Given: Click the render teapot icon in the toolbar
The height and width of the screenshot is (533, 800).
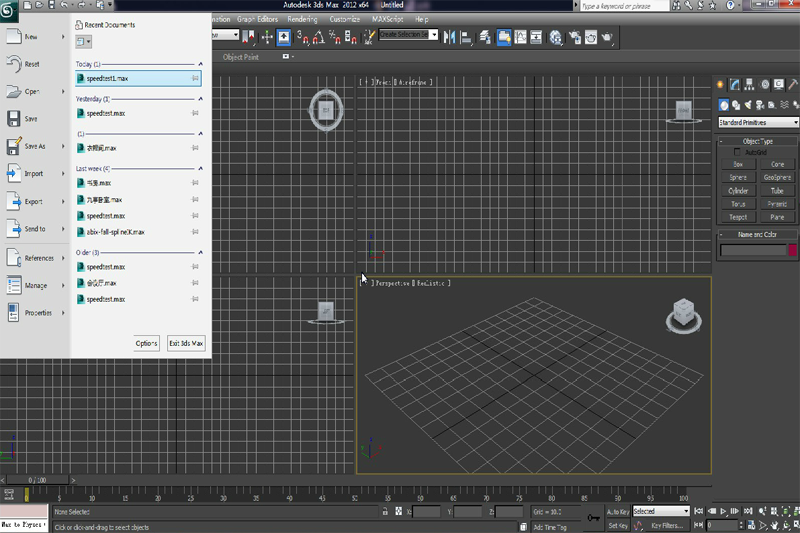Looking at the screenshot, I should [608, 38].
